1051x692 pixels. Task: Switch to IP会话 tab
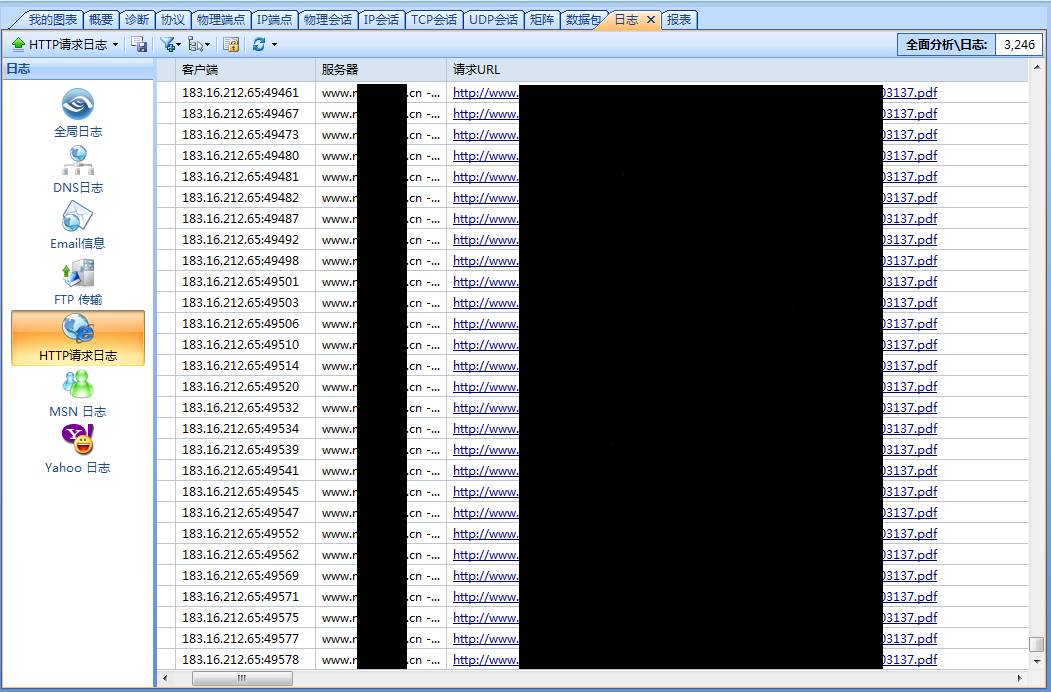point(381,20)
